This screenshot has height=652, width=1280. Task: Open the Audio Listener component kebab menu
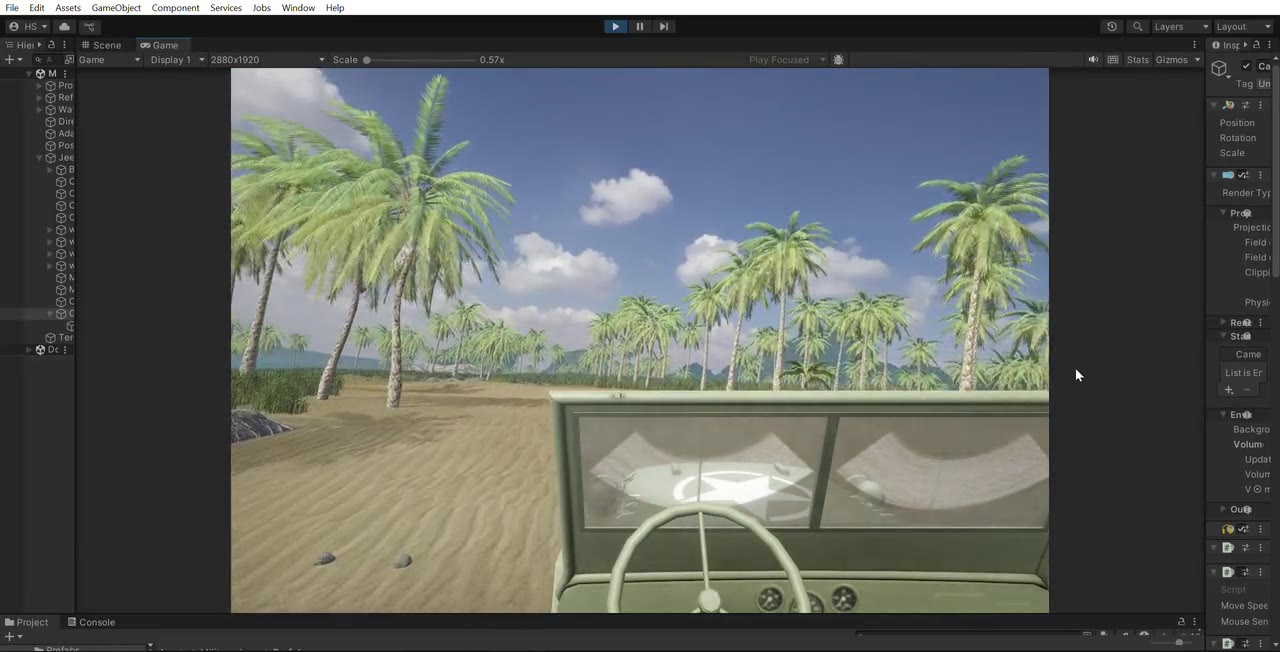[1260, 529]
